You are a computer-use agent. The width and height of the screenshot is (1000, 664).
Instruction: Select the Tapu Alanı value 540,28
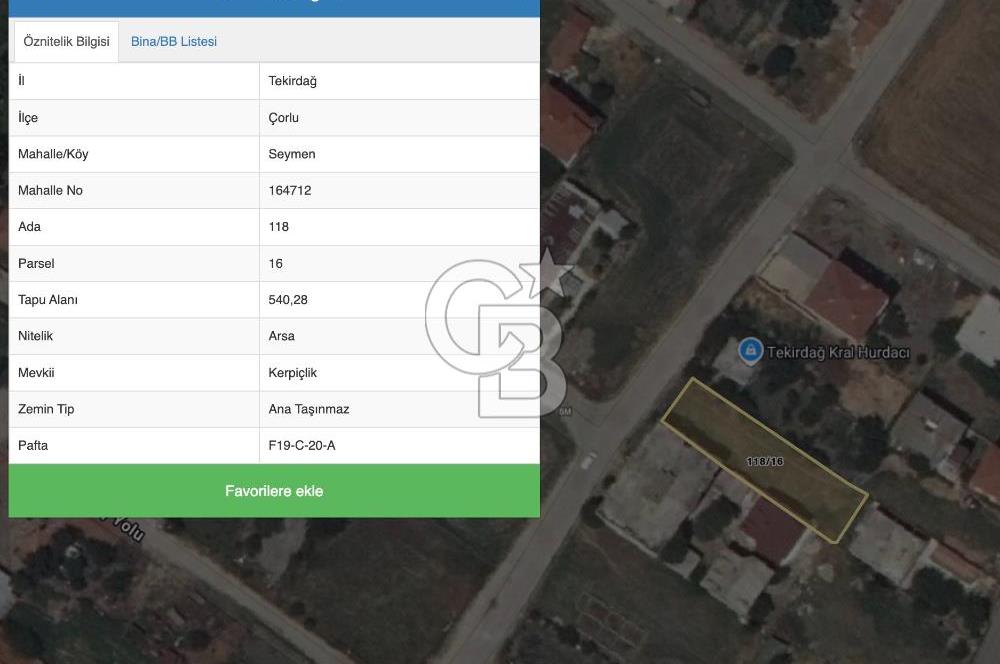[x=288, y=300]
